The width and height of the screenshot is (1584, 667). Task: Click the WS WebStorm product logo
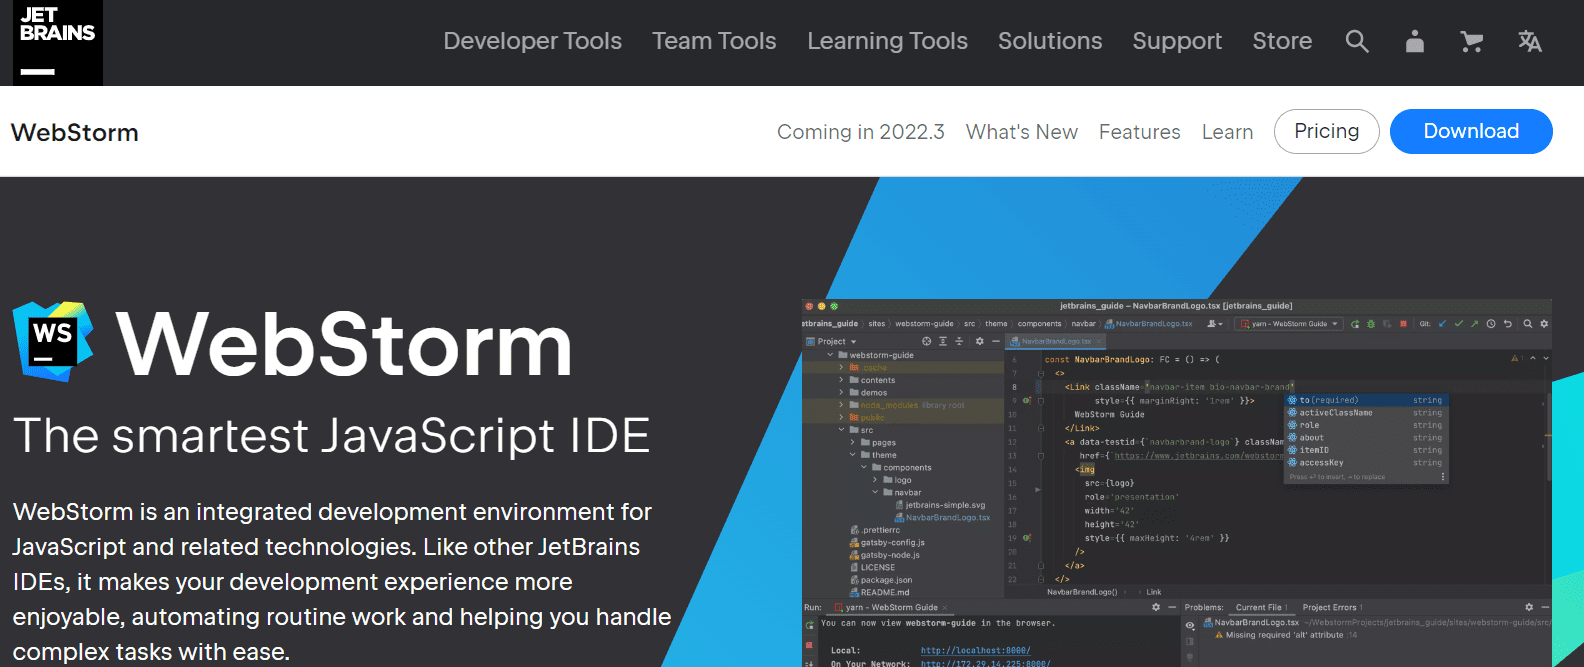coord(53,341)
